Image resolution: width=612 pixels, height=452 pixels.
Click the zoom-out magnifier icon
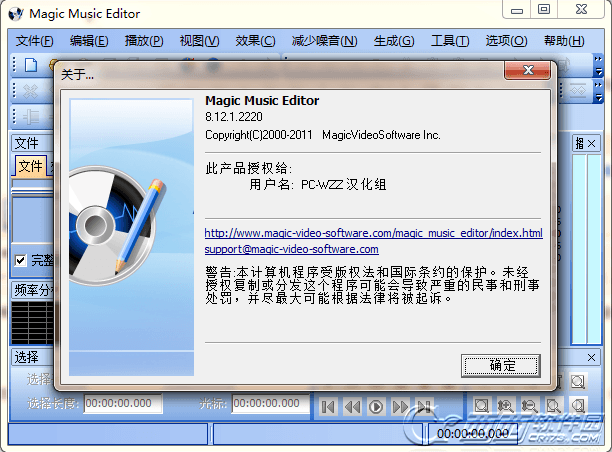pos(530,406)
